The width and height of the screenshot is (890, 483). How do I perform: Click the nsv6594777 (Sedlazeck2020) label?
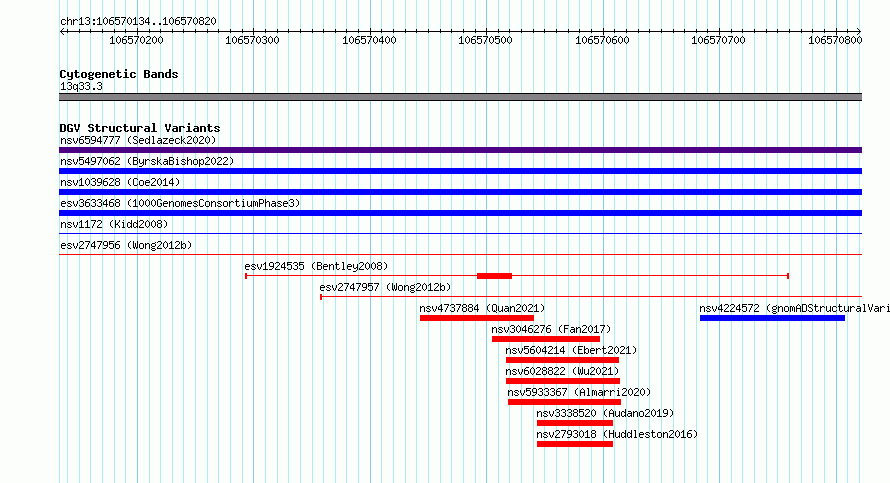pyautogui.click(x=138, y=140)
